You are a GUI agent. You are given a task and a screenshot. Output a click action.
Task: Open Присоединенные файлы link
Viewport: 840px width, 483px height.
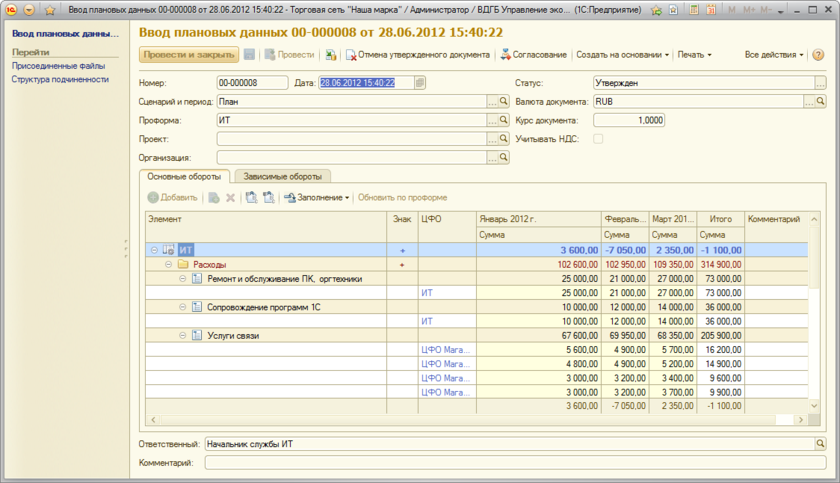pyautogui.click(x=58, y=65)
